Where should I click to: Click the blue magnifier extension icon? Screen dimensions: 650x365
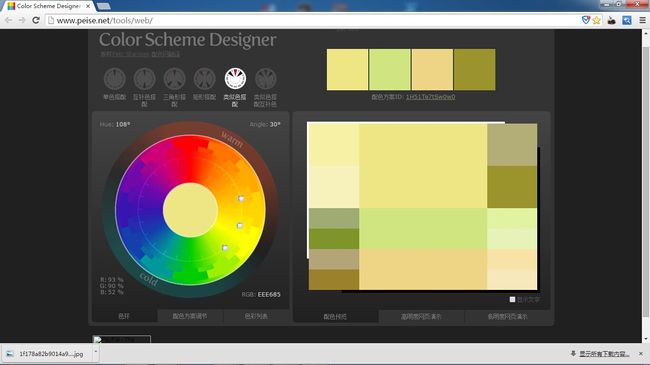[x=627, y=20]
